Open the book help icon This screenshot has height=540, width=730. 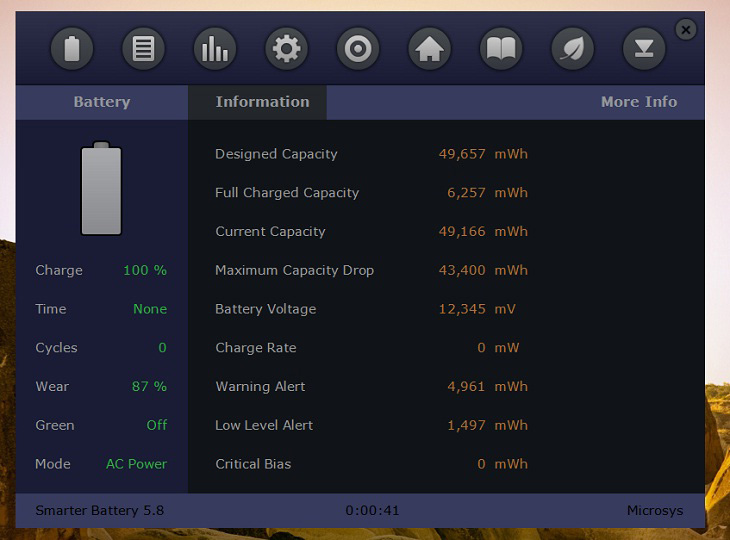tap(501, 48)
